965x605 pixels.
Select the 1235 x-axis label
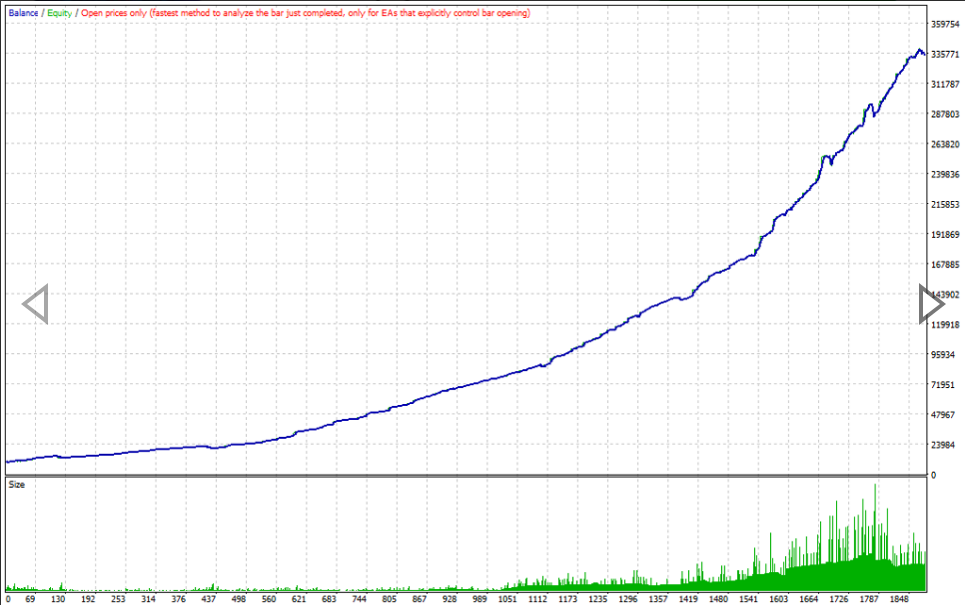(598, 599)
